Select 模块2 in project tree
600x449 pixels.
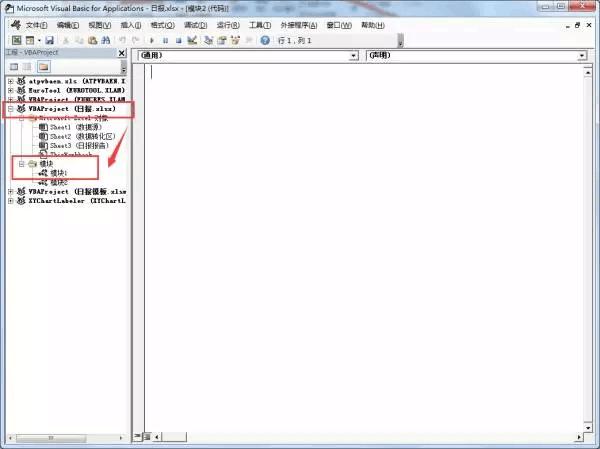pyautogui.click(x=54, y=183)
